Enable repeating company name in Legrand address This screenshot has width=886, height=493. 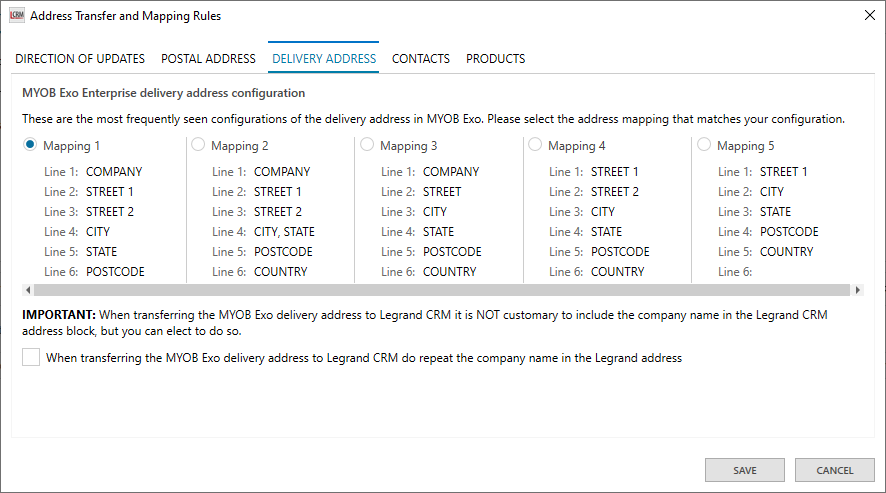tap(31, 357)
